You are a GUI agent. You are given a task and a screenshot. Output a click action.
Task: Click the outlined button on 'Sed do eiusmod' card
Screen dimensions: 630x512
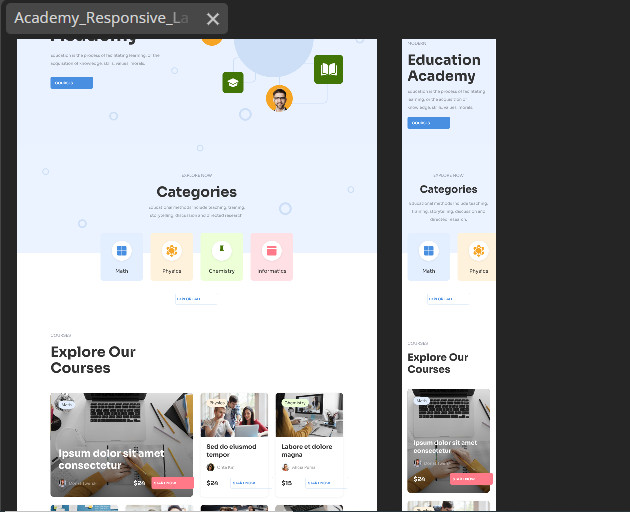coord(251,483)
